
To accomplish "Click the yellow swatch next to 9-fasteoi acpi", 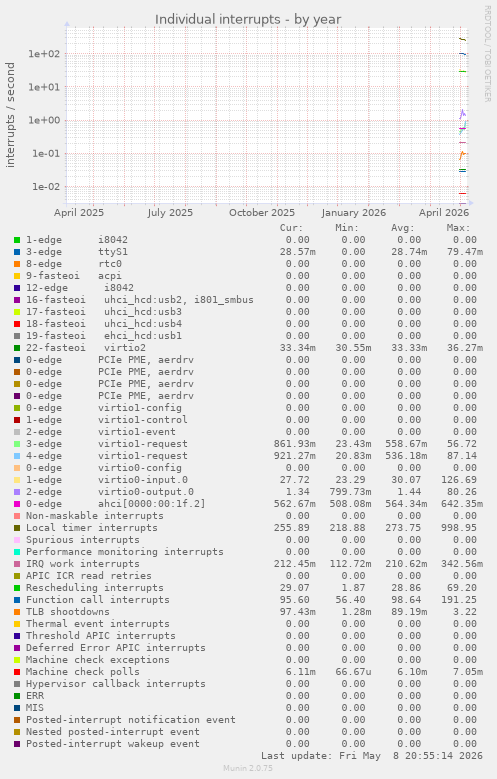I will pos(17,276).
